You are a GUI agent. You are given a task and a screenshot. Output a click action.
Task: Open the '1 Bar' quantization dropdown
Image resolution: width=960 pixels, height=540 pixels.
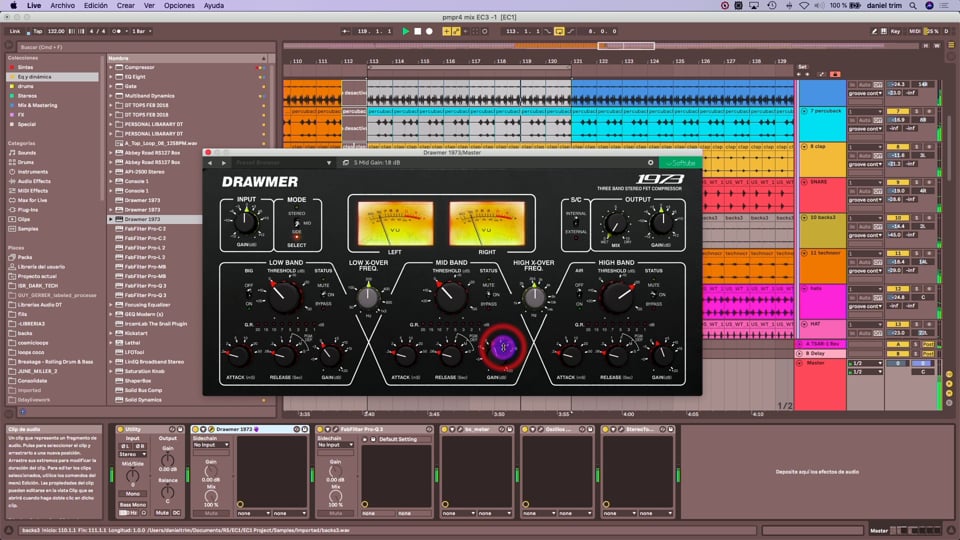[141, 31]
